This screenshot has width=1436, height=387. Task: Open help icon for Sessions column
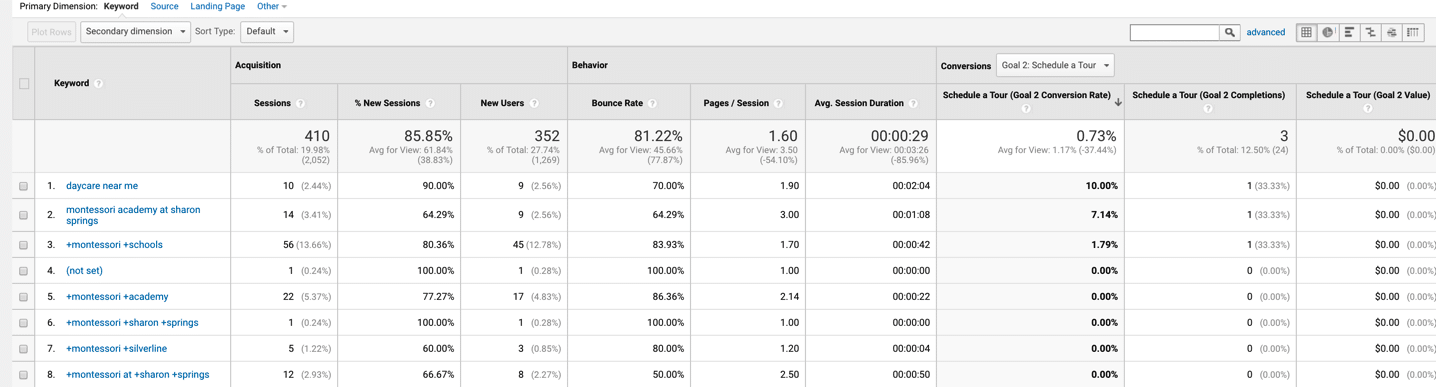coord(300,104)
